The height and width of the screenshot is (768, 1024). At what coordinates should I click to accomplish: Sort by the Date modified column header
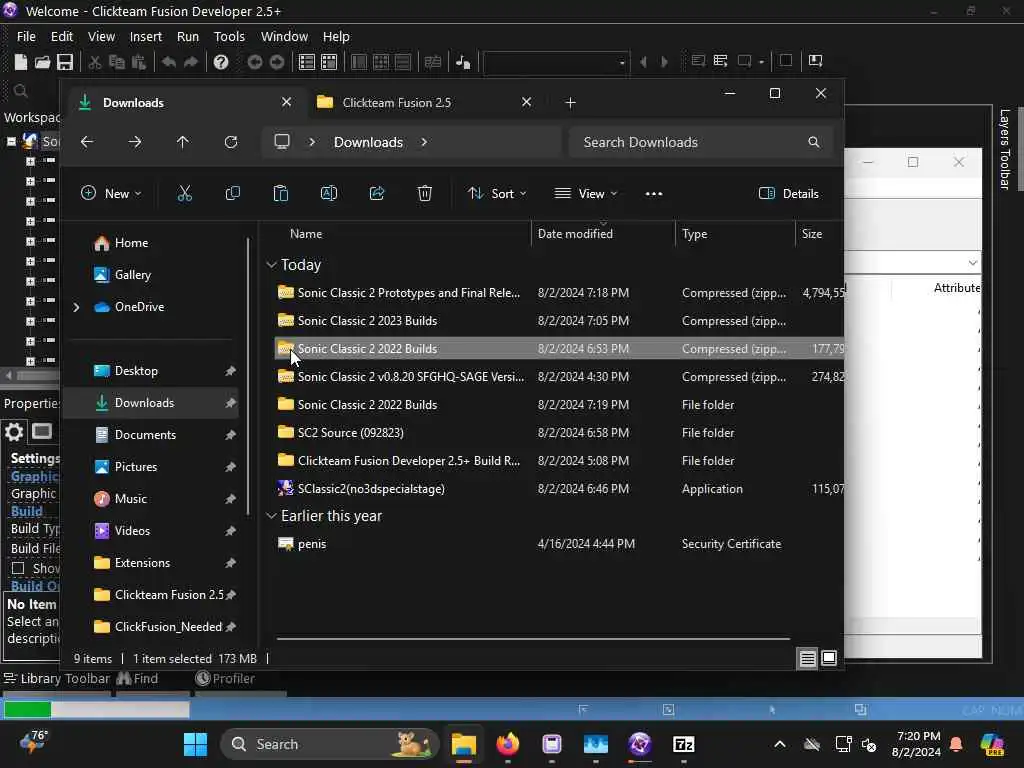(x=575, y=234)
